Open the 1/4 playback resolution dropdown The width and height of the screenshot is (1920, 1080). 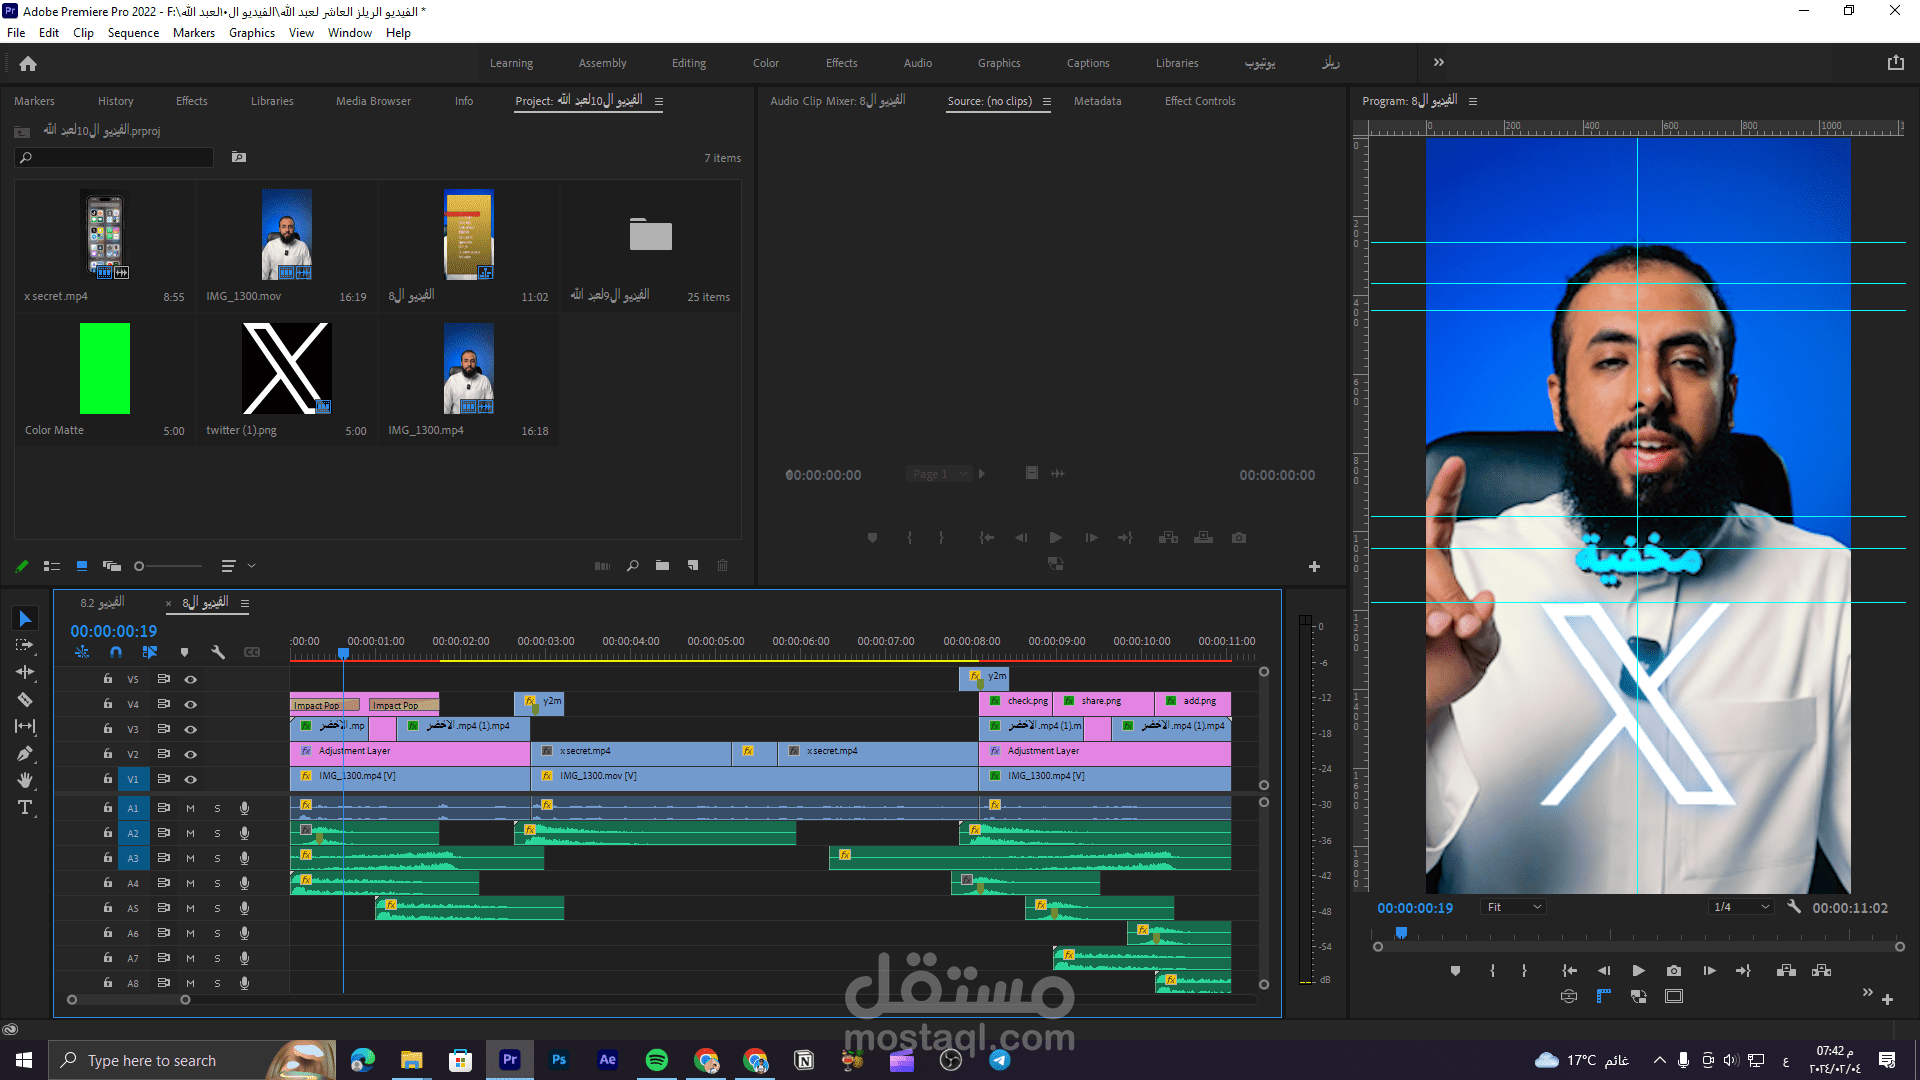pos(1741,907)
